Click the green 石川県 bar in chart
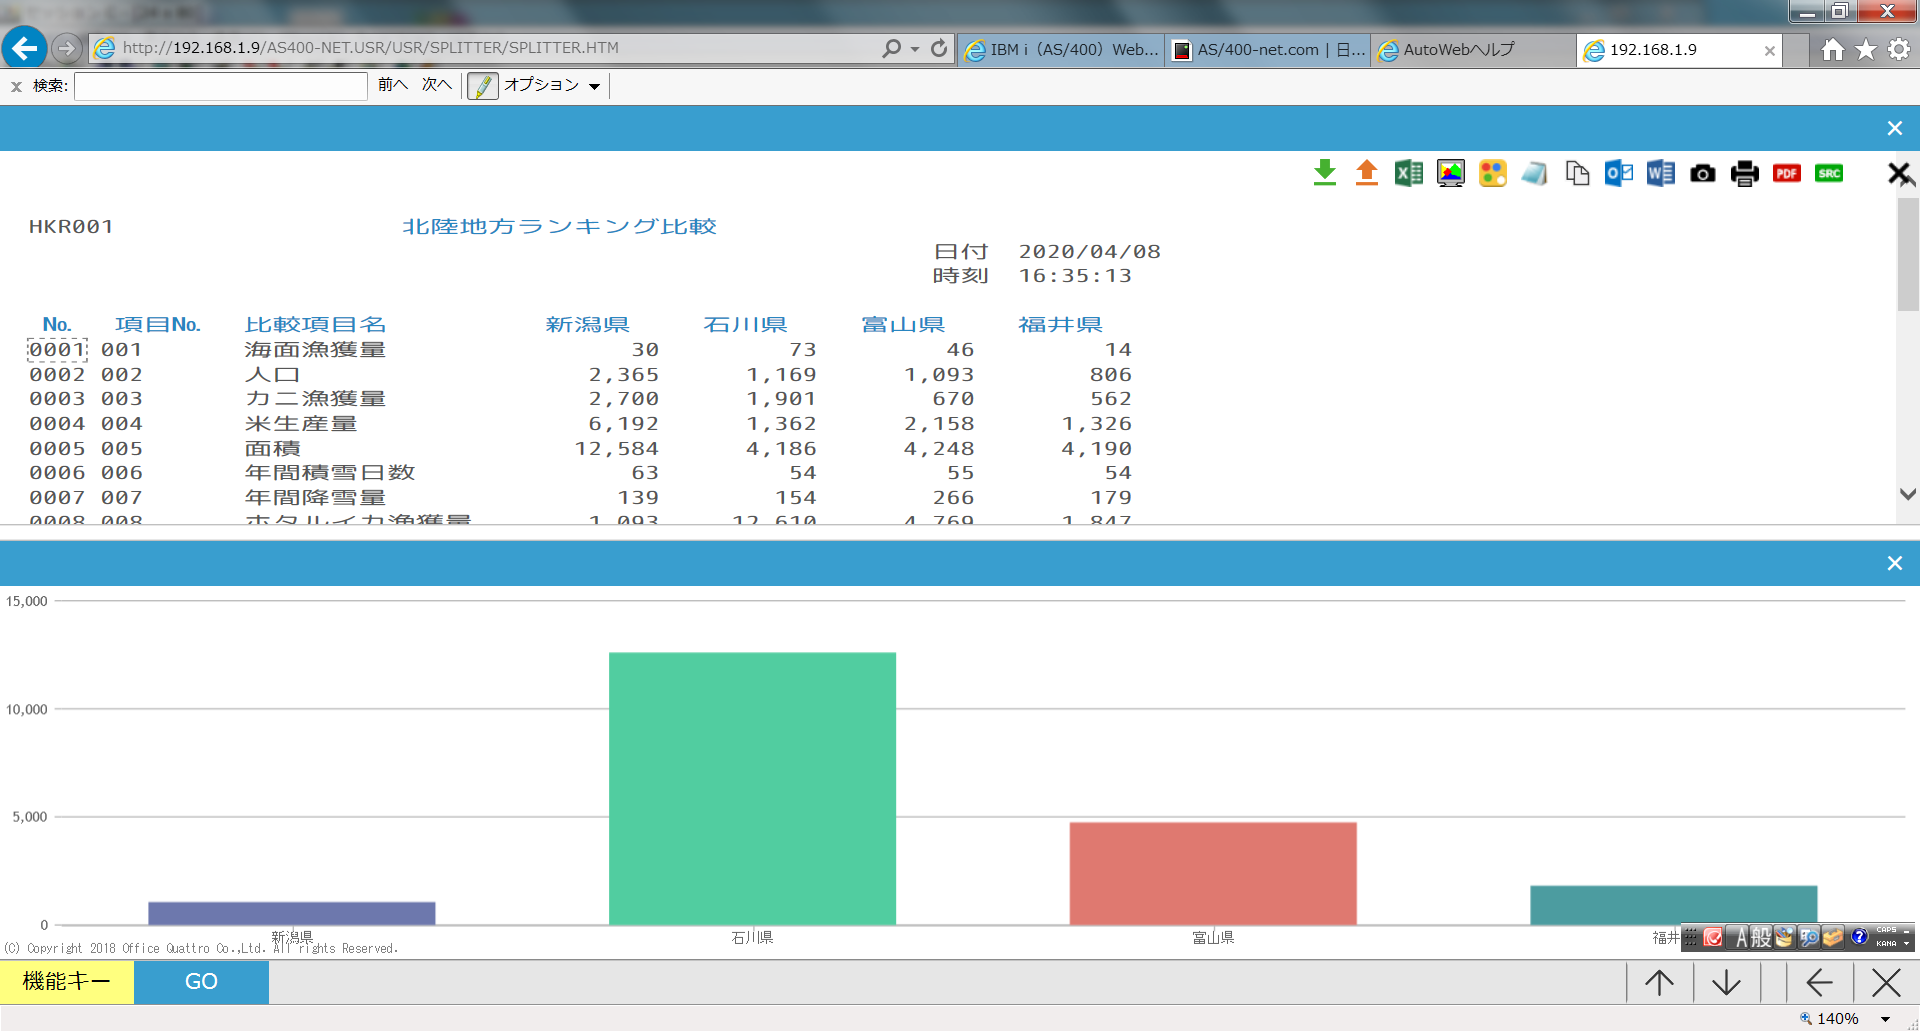Image resolution: width=1920 pixels, height=1032 pixels. pos(752,788)
